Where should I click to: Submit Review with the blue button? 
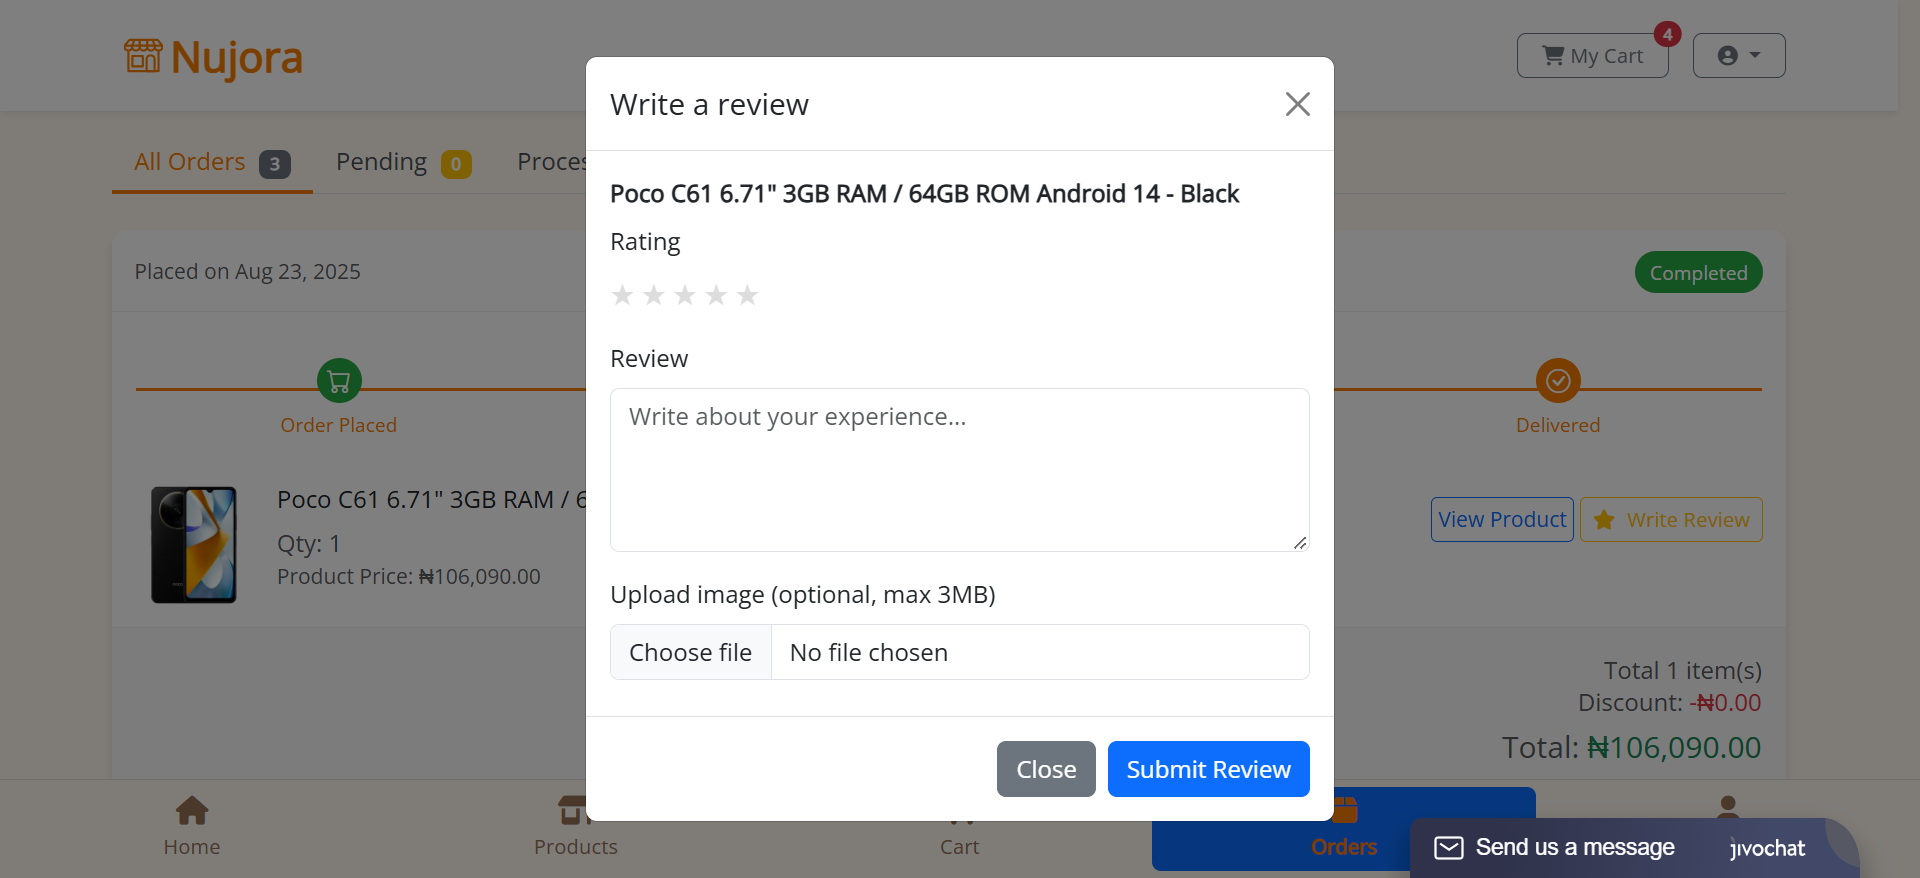[1208, 769]
